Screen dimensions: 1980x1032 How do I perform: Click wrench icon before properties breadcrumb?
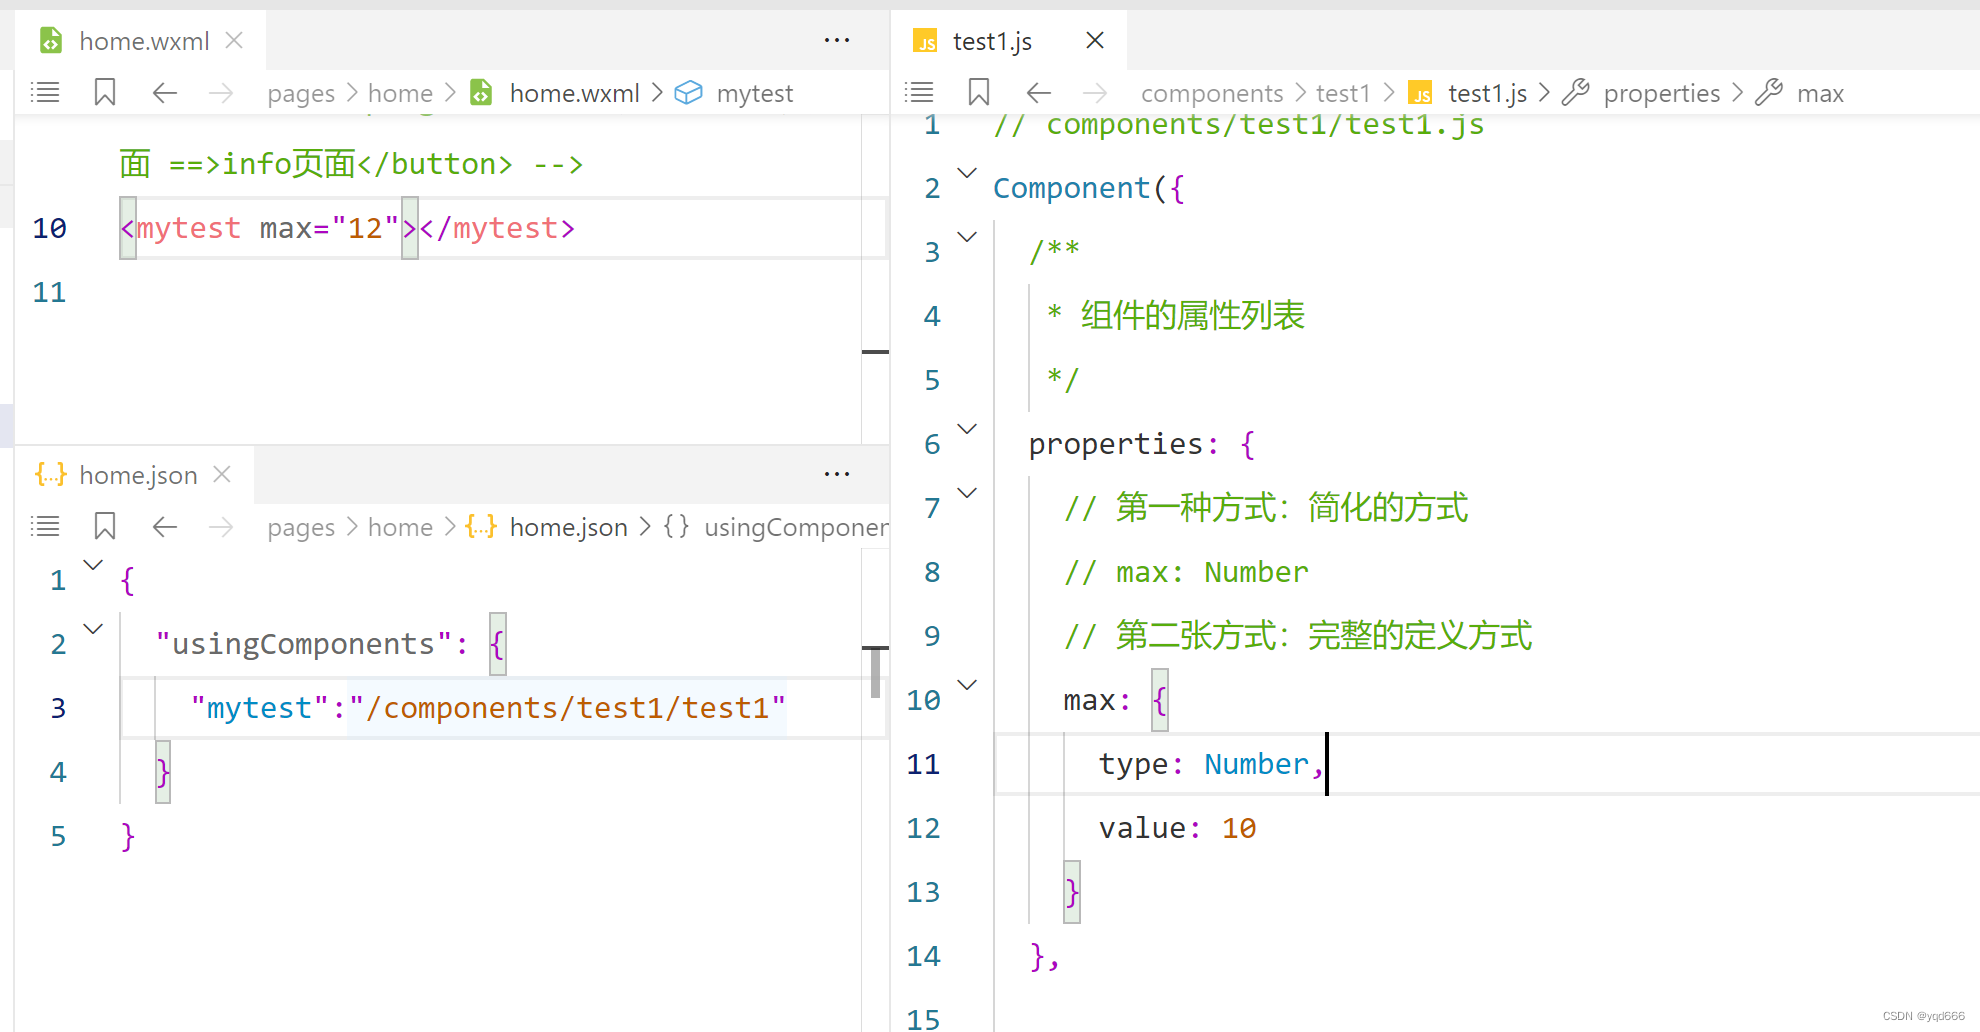(1576, 93)
